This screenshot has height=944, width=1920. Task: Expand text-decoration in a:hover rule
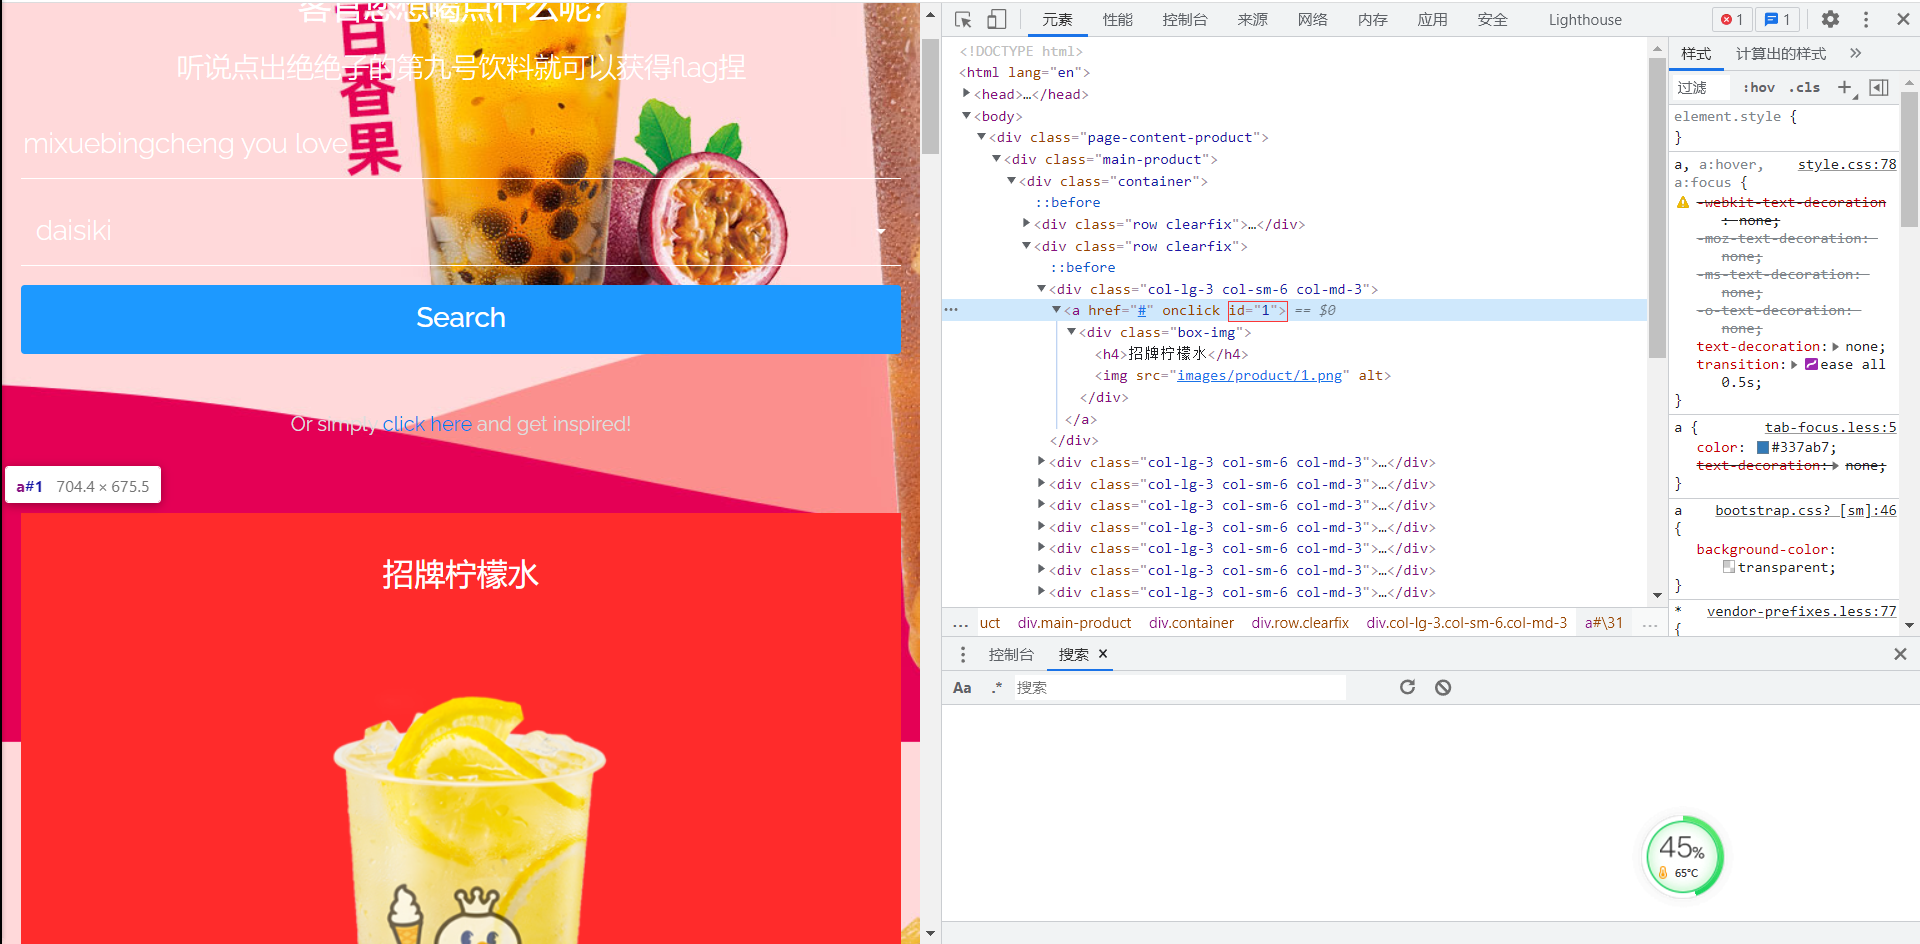[1836, 347]
